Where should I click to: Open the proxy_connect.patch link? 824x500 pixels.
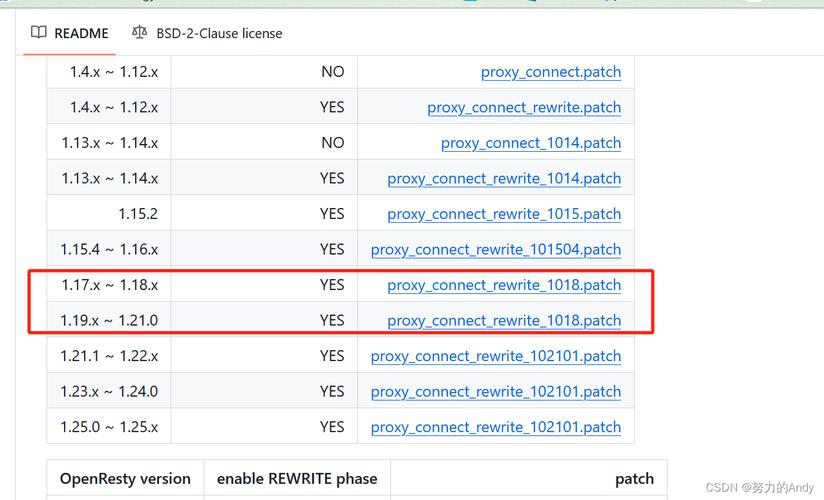[550, 72]
